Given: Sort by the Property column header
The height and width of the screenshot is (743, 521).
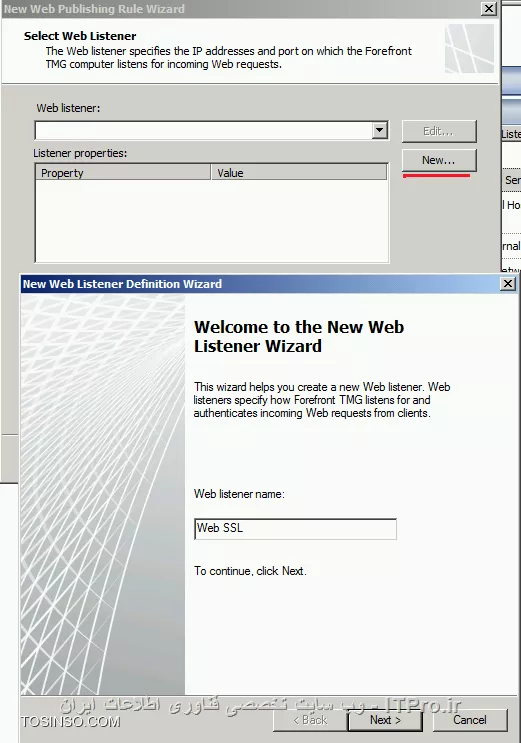Looking at the screenshot, I should point(123,173).
